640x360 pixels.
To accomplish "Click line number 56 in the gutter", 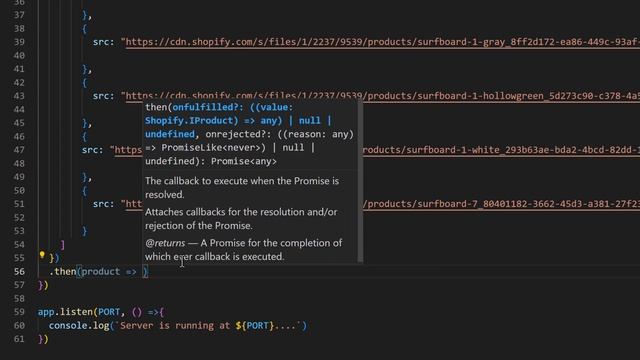I will point(19,271).
